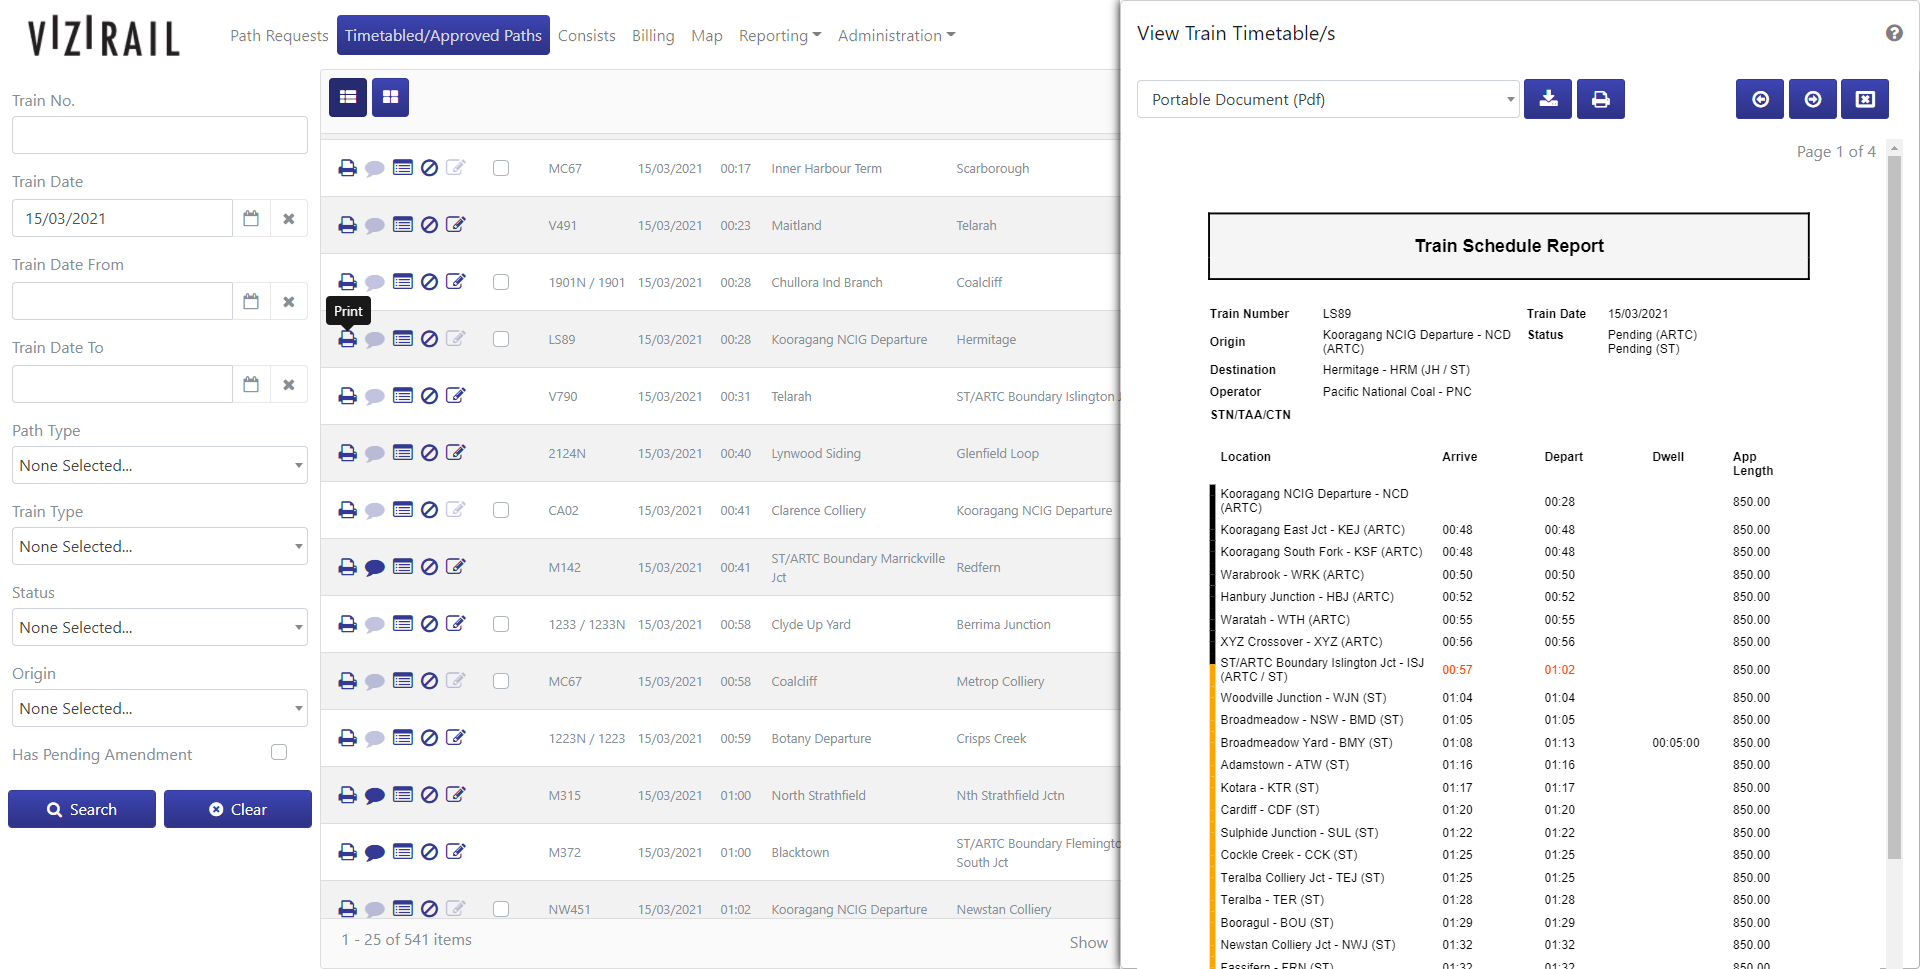Select the checkbox for train CA02
The image size is (1920, 969).
coord(501,510)
